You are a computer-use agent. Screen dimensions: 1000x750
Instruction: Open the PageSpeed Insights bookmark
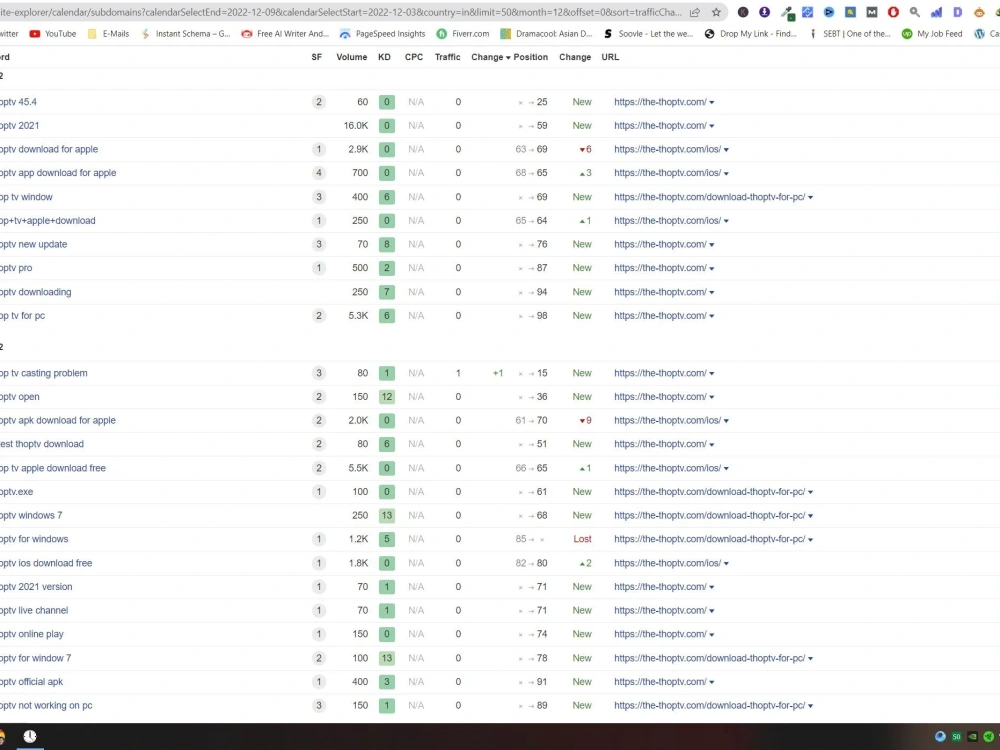pyautogui.click(x=382, y=34)
